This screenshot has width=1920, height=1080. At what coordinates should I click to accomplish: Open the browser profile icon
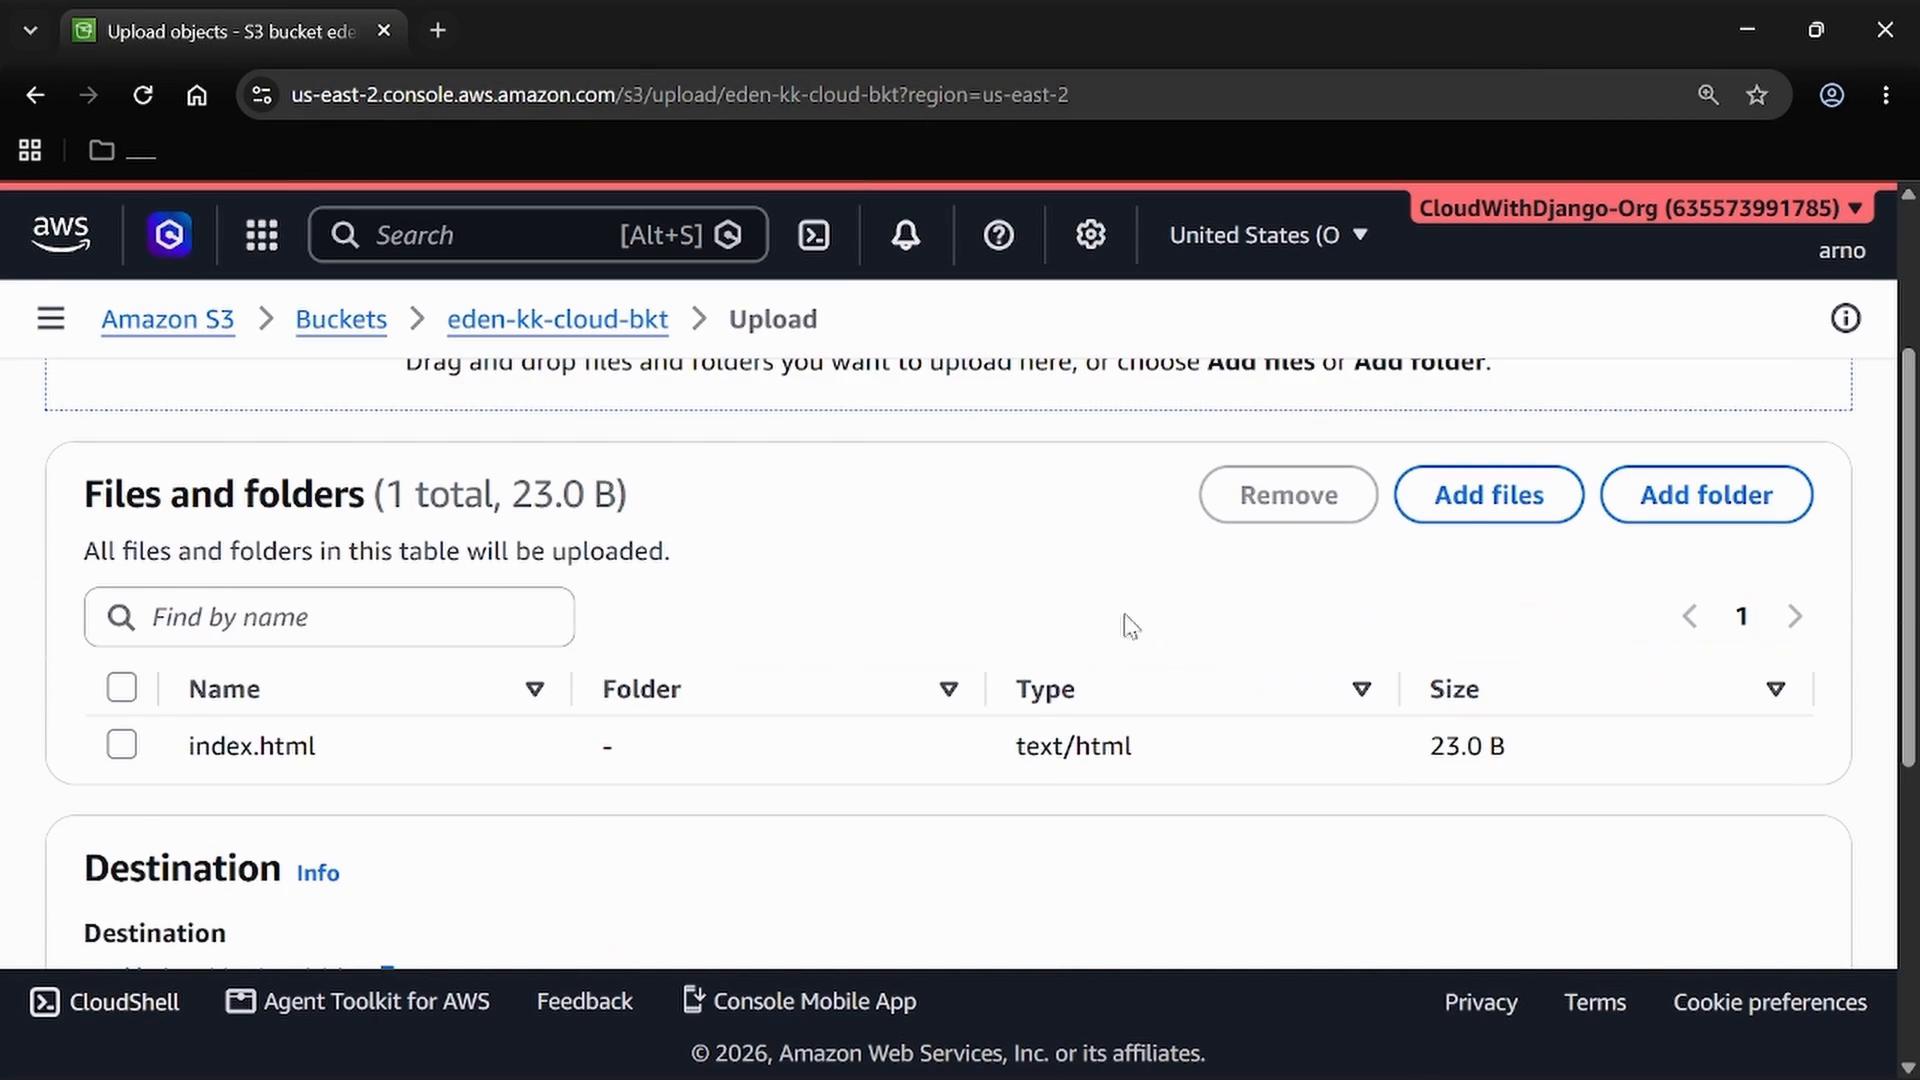click(x=1832, y=95)
